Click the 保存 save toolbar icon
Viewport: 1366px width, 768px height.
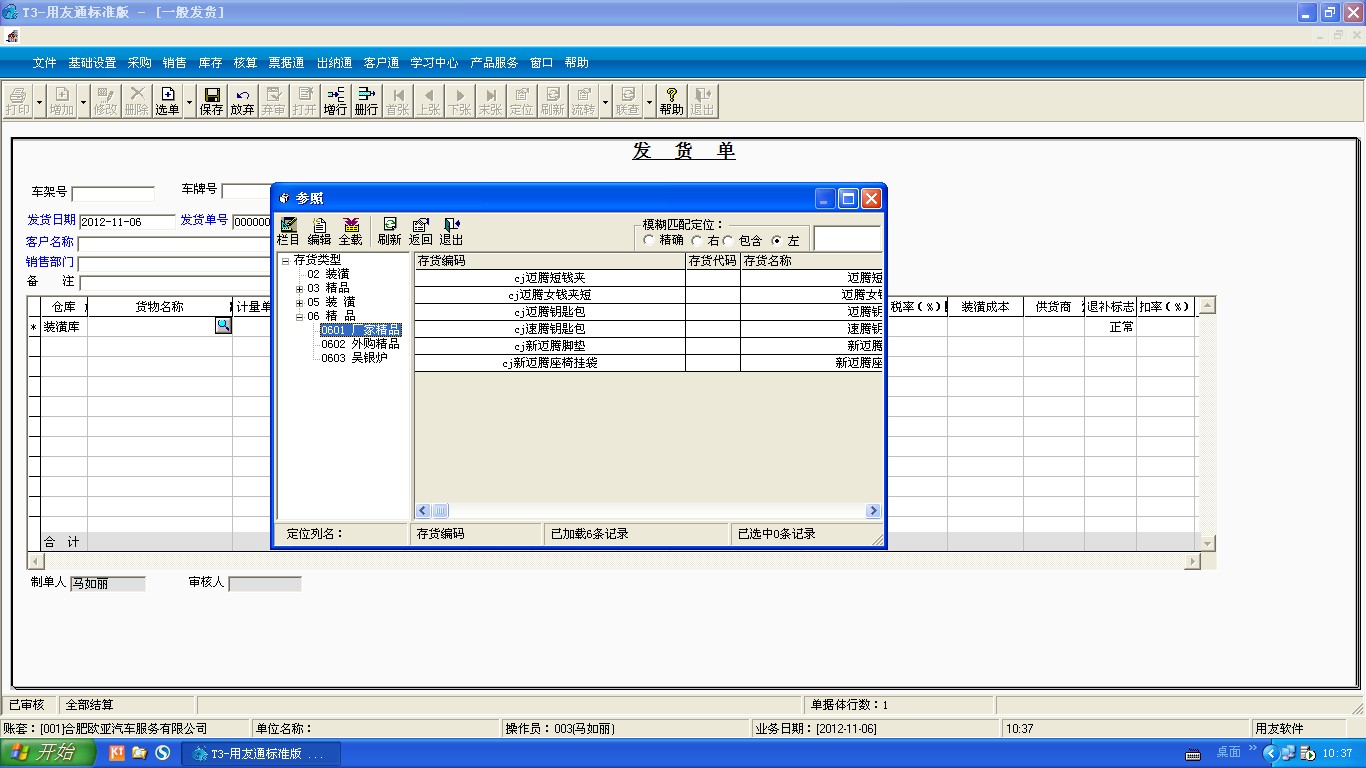pos(212,101)
